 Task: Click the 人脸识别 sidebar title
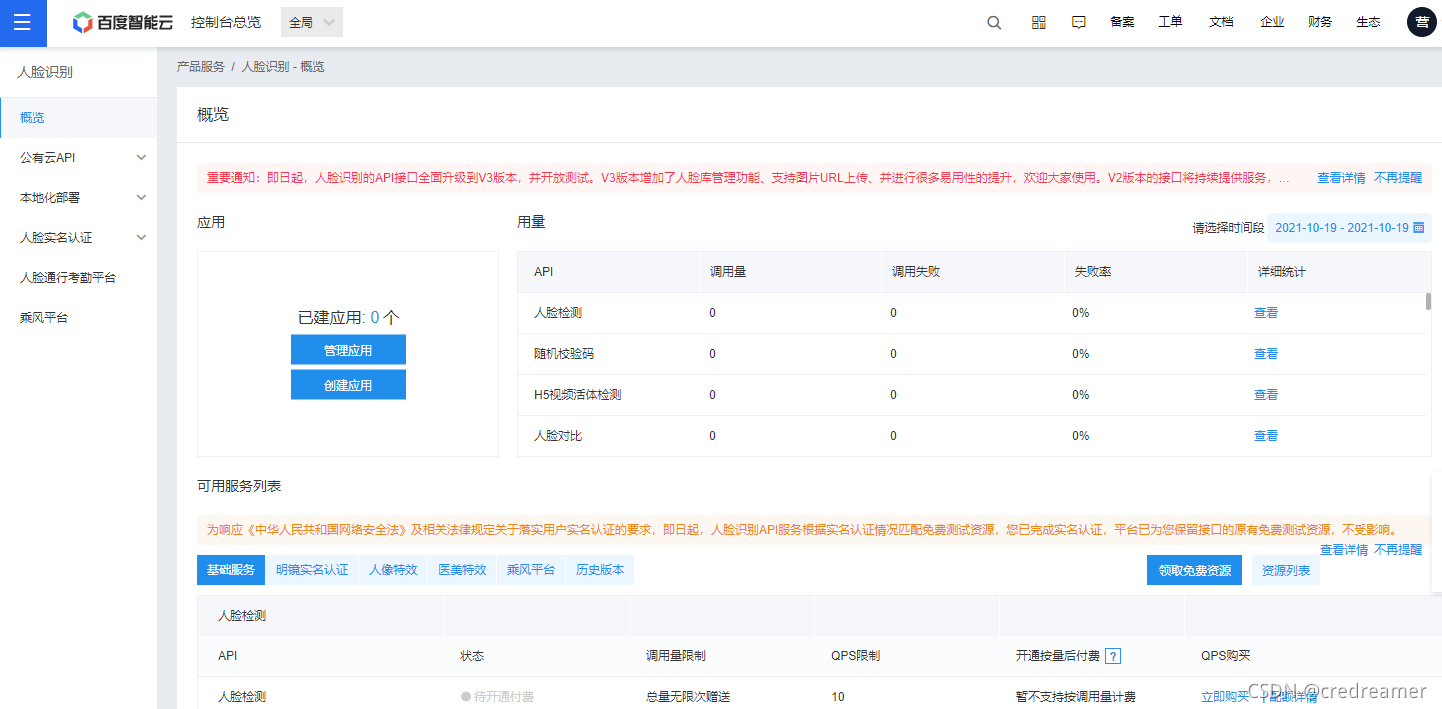coord(45,72)
